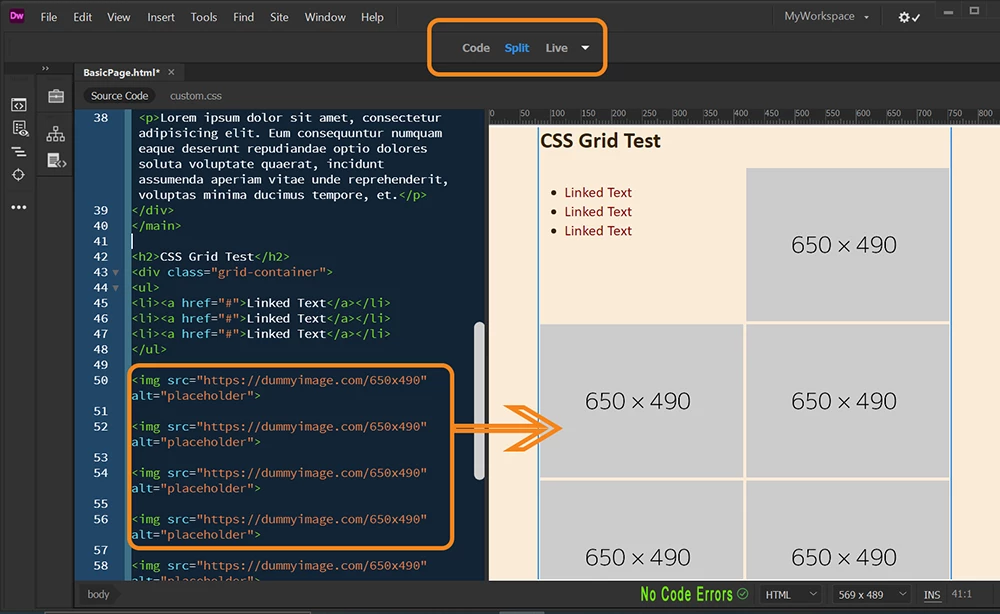Open the Help menu
Image resolution: width=1000 pixels, height=614 pixels.
(x=372, y=17)
